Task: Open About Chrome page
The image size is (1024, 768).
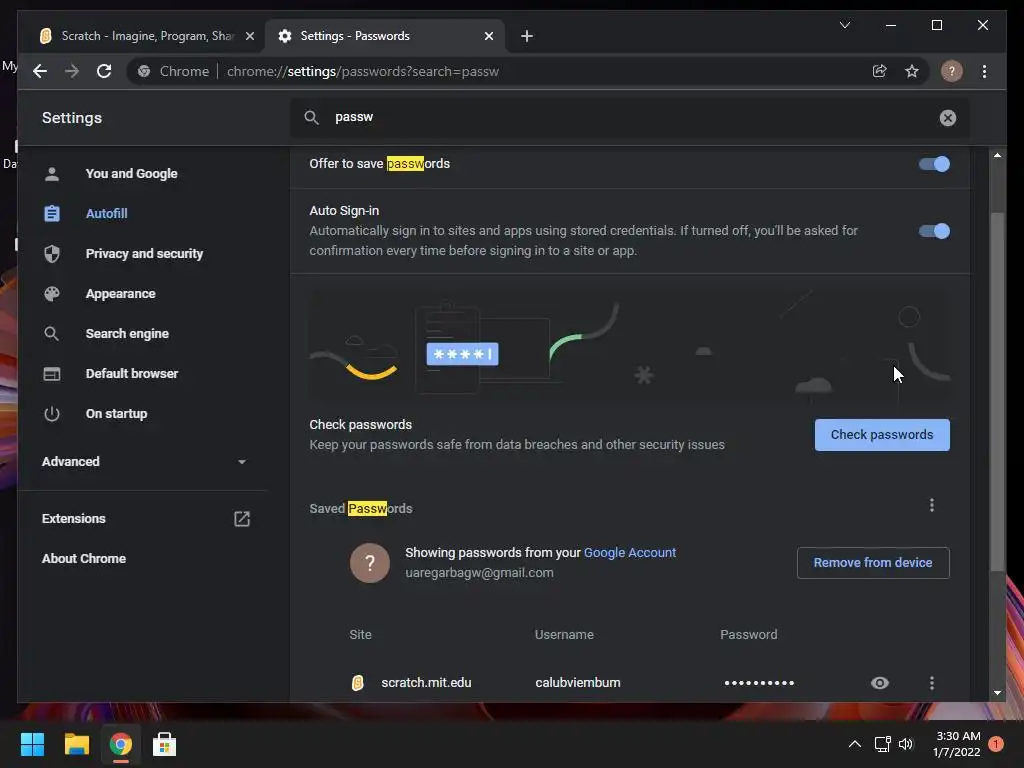Action: [84, 558]
